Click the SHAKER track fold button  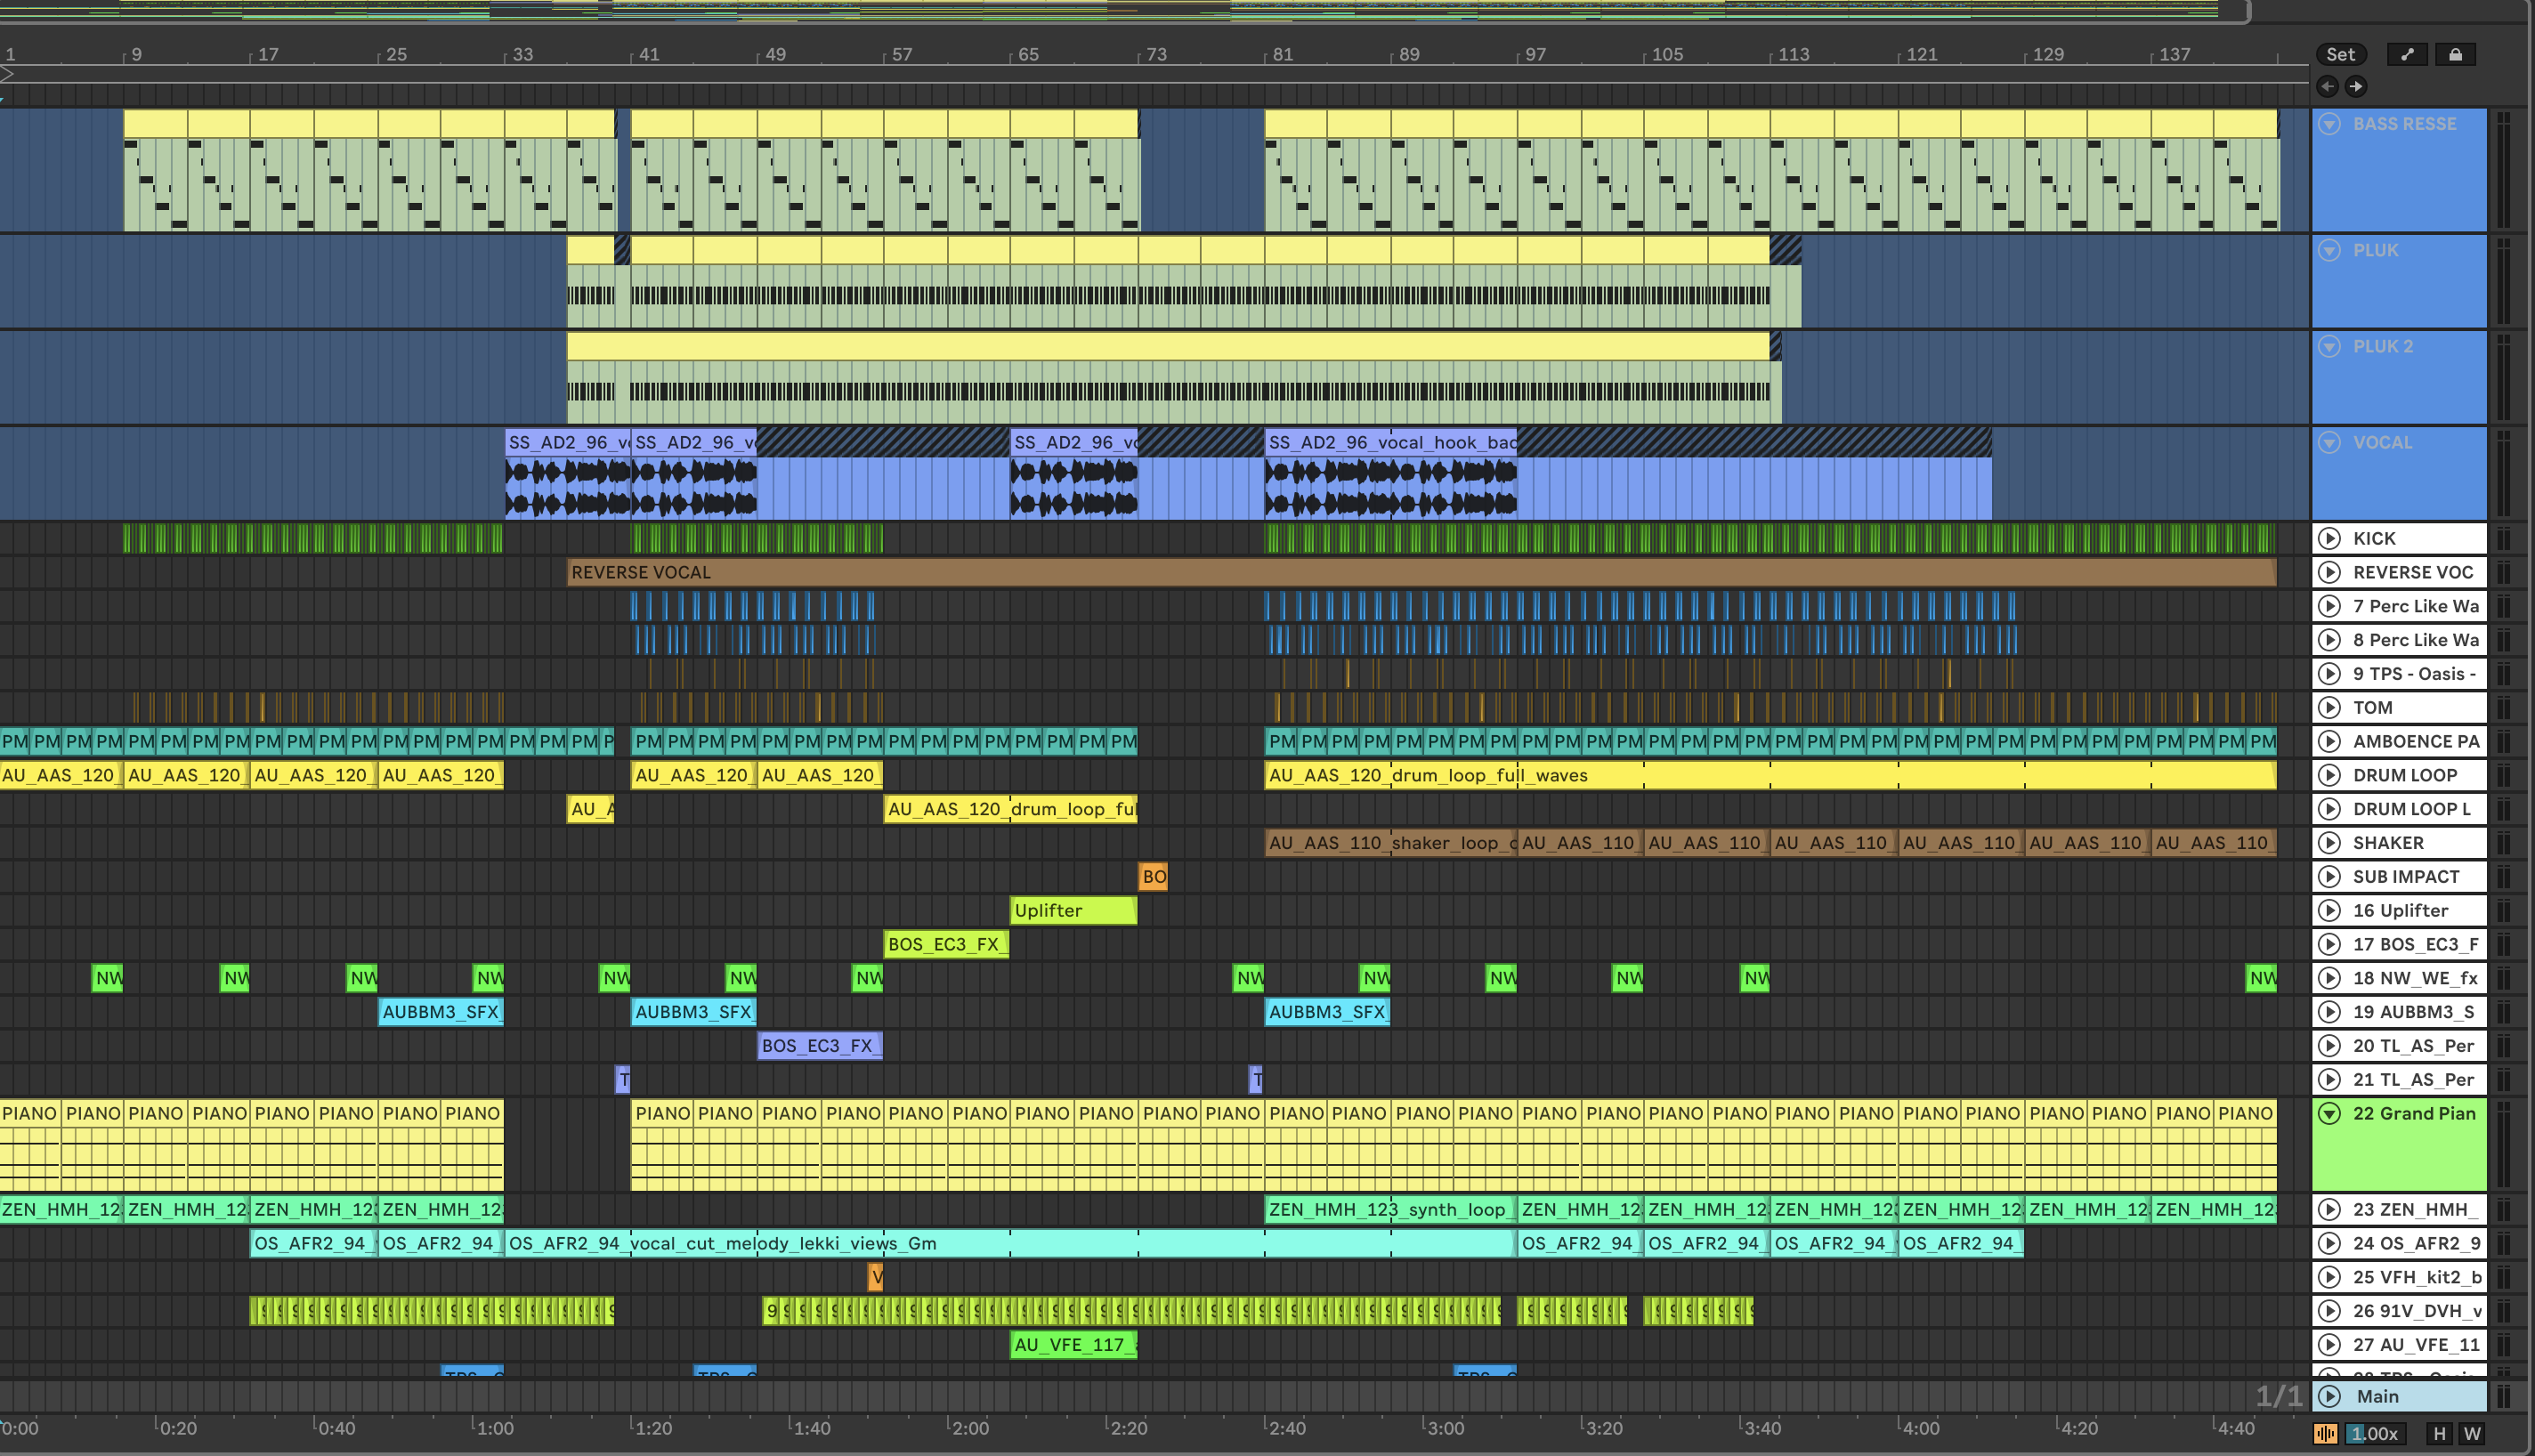tap(2330, 843)
